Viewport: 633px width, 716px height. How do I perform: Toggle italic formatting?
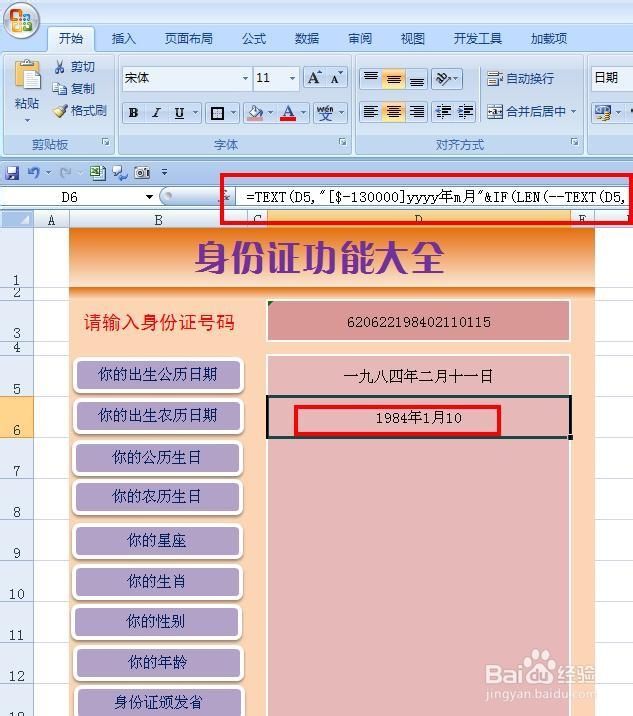click(x=156, y=113)
